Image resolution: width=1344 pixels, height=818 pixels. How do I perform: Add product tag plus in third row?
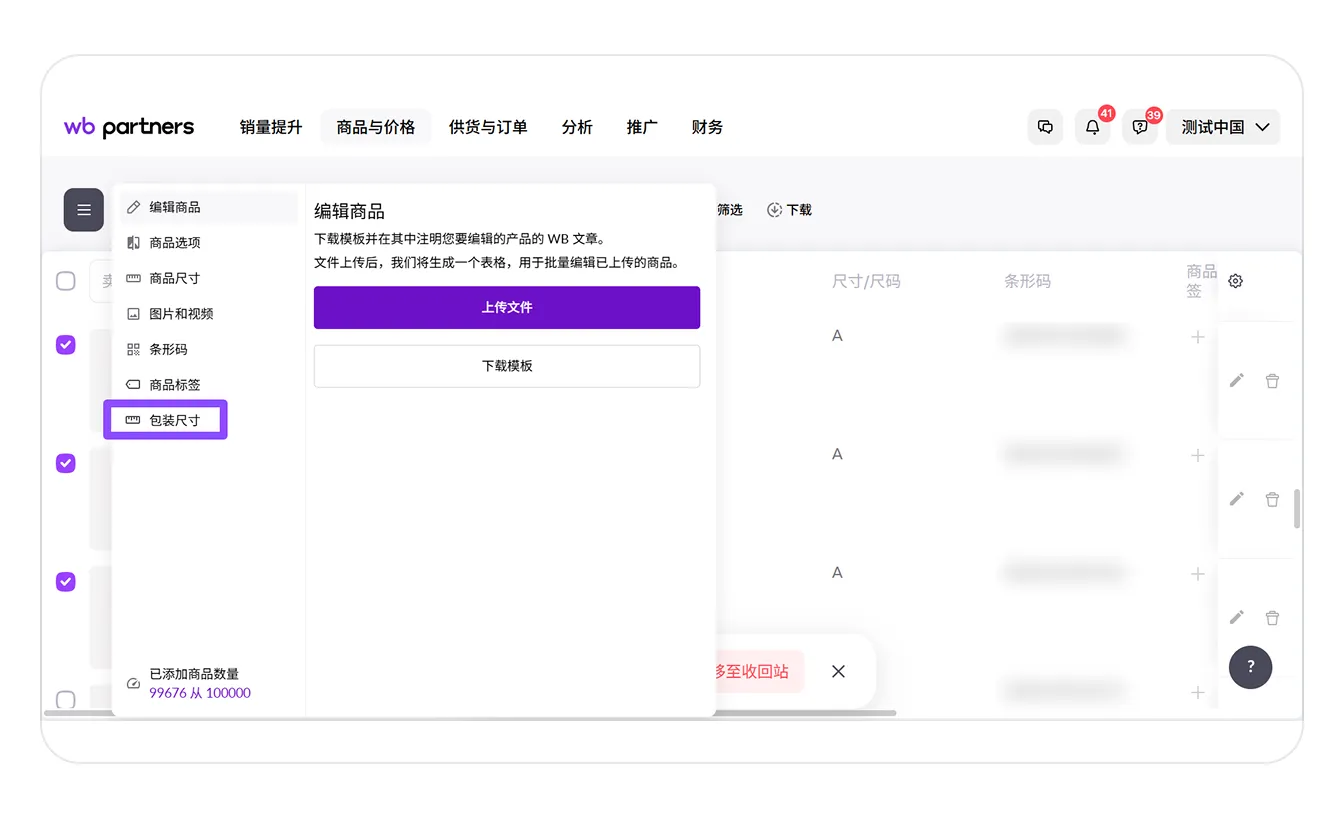tap(1197, 574)
